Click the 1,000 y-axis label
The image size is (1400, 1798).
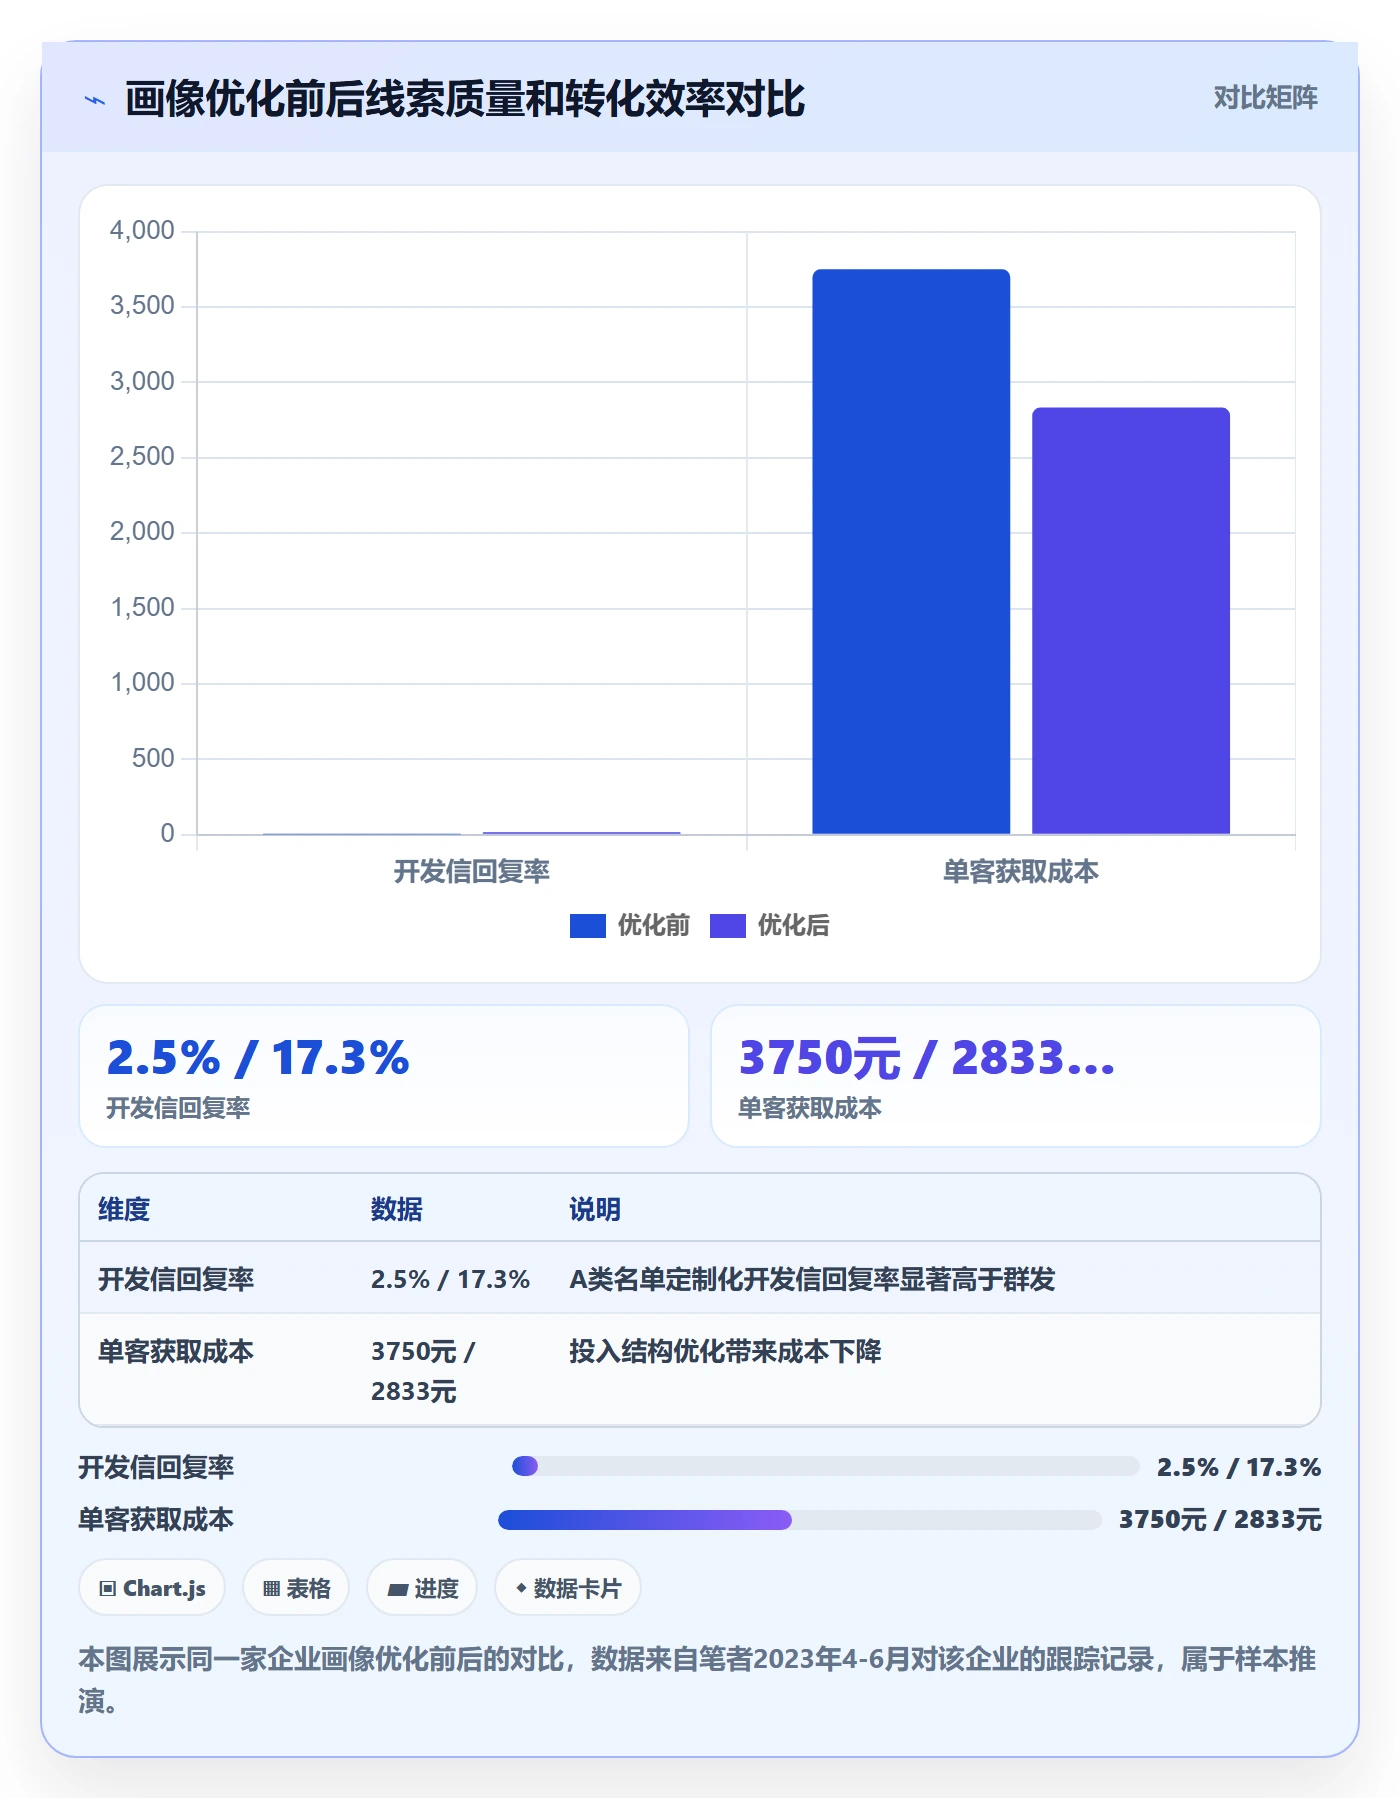point(142,683)
